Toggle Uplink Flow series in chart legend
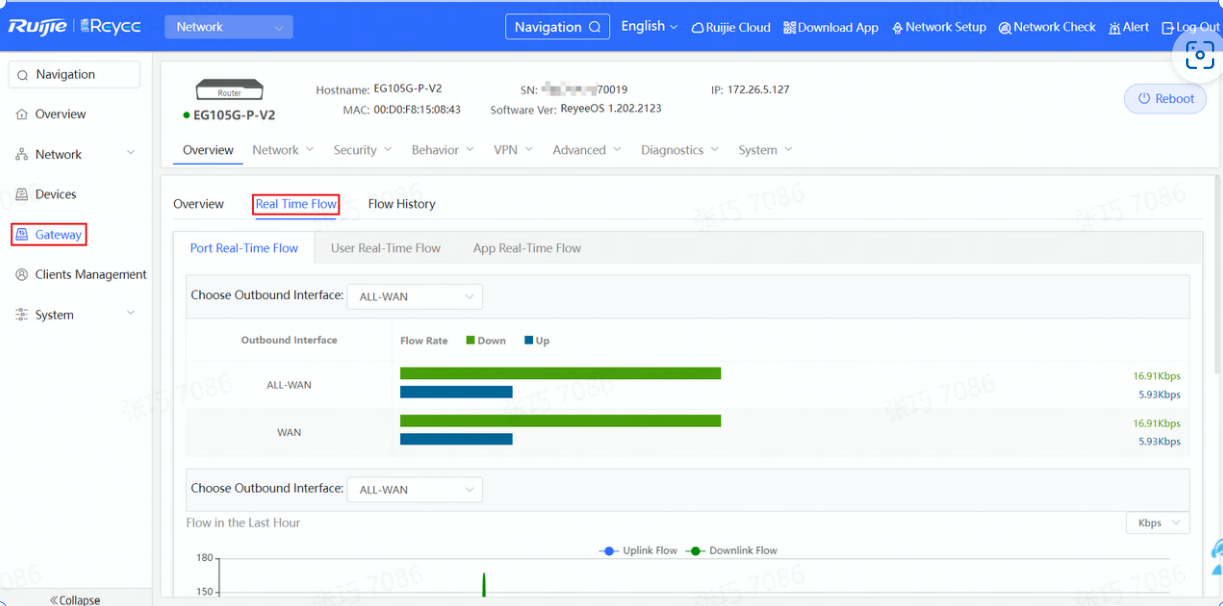Viewport: 1223px width, 606px height. tap(638, 551)
